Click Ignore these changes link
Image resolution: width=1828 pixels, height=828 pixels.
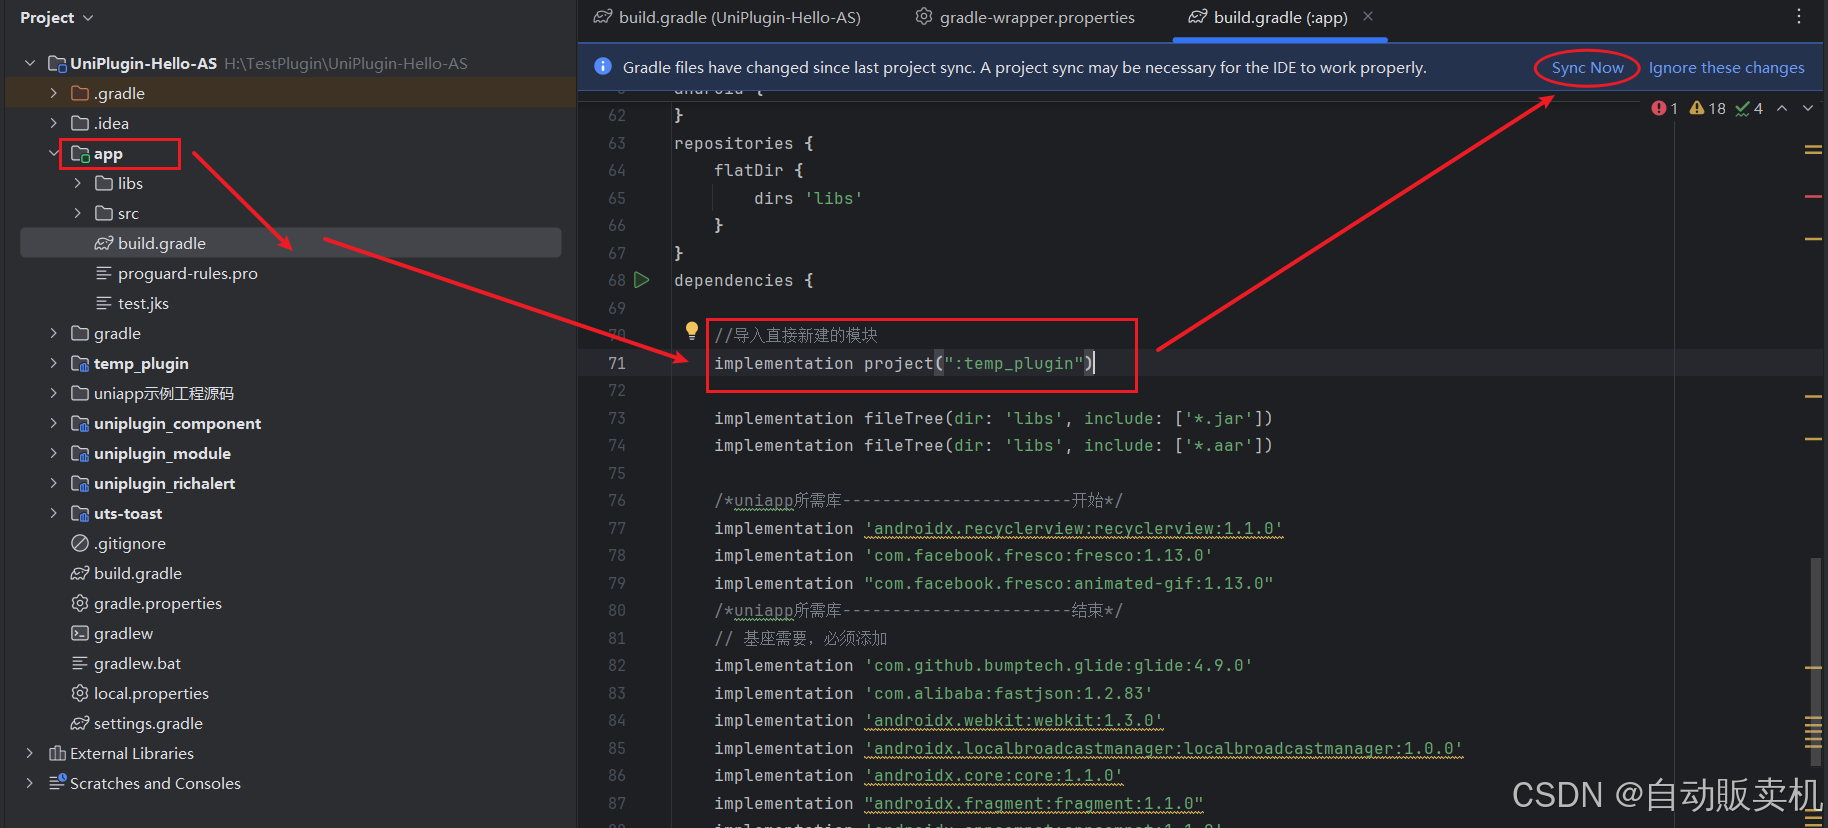[x=1726, y=68]
